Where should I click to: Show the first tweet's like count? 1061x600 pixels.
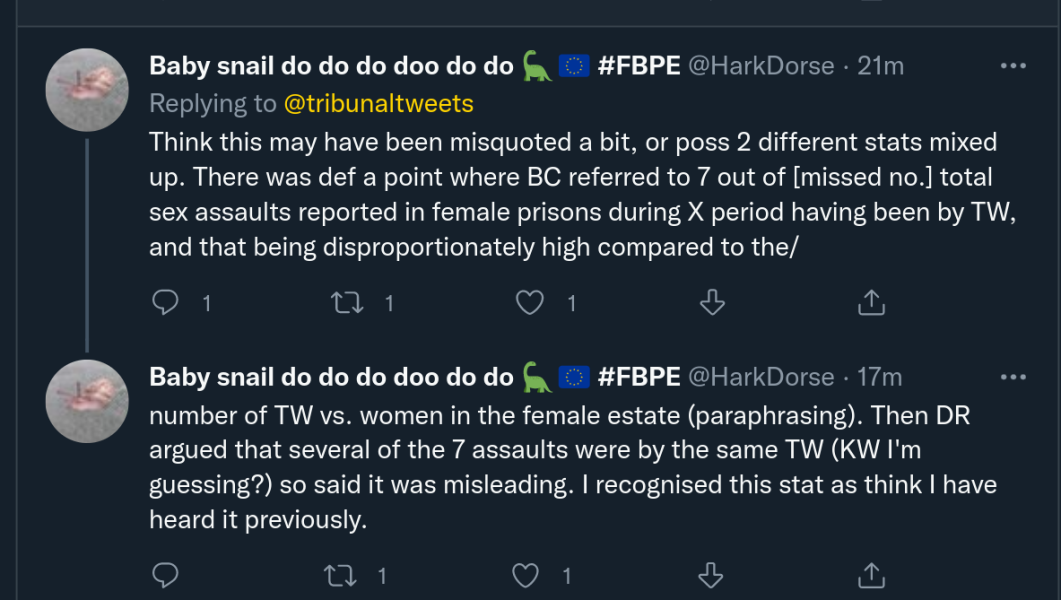(x=569, y=302)
